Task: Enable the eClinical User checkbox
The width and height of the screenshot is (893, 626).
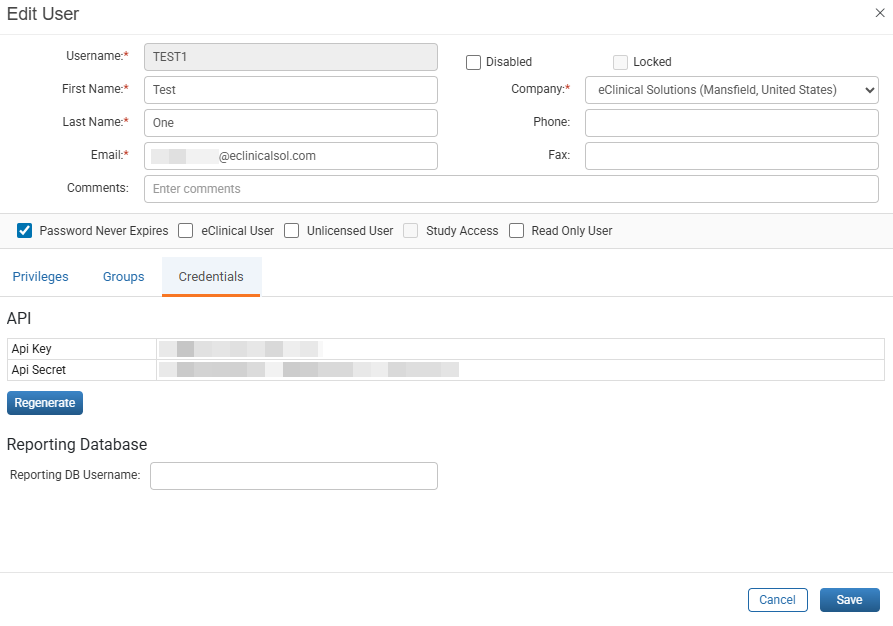Action: point(186,231)
